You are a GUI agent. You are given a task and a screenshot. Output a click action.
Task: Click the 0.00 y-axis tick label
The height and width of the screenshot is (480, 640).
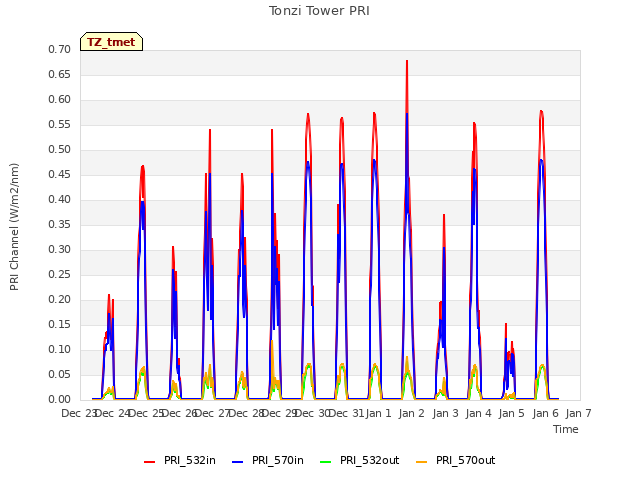60,399
